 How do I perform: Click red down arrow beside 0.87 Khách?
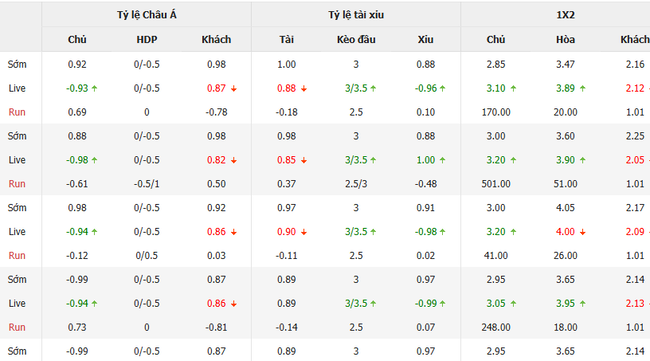[234, 88]
